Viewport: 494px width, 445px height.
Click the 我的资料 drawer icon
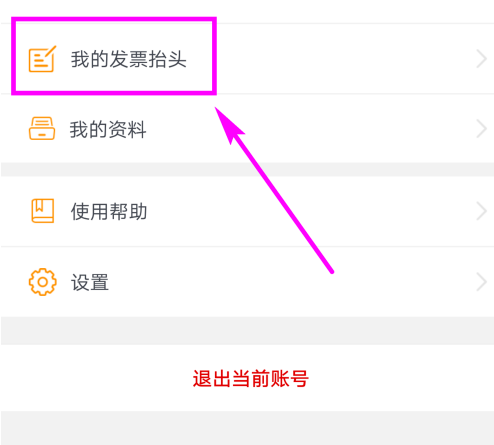pyautogui.click(x=42, y=128)
